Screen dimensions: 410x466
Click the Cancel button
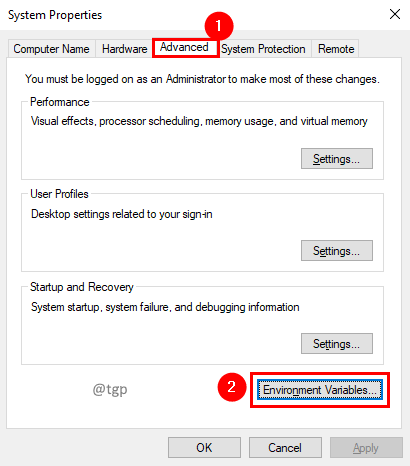[285, 448]
